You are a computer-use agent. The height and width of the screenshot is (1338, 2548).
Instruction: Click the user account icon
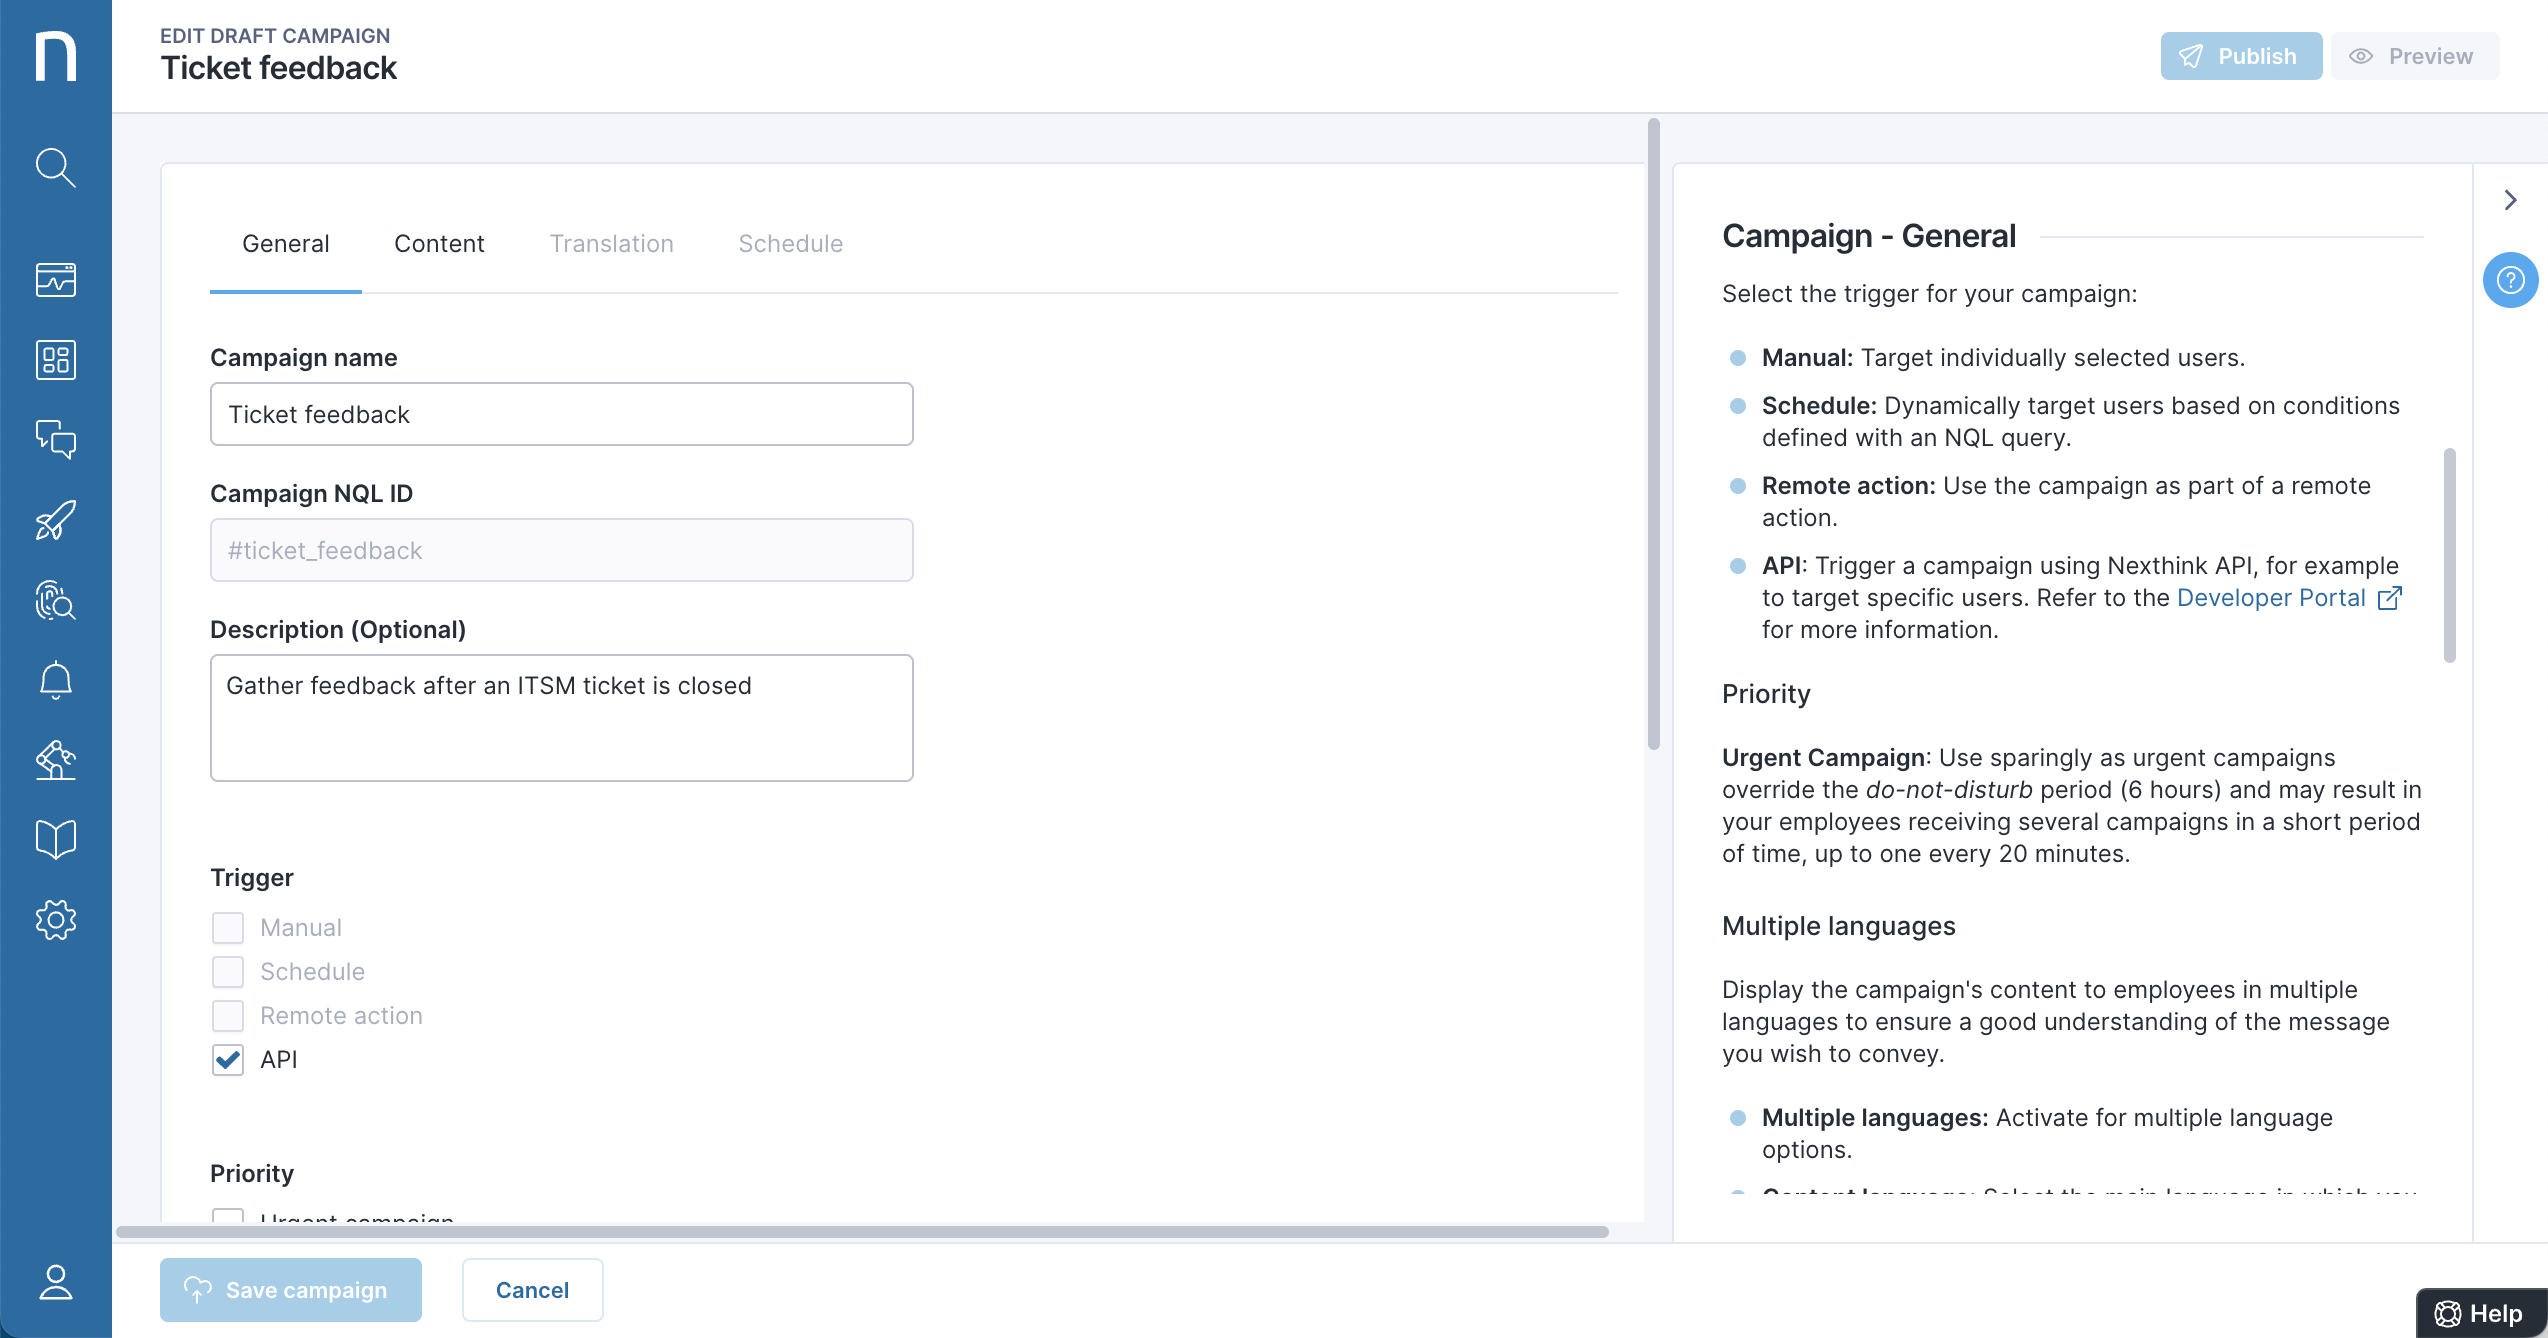[55, 1282]
